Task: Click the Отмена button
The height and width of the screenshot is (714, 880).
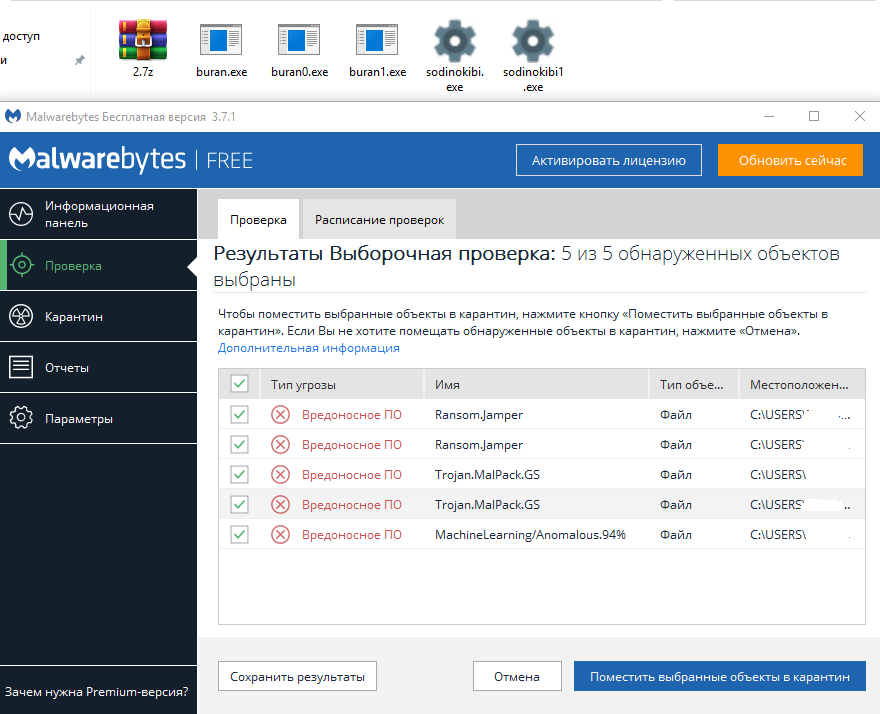Action: click(x=517, y=676)
